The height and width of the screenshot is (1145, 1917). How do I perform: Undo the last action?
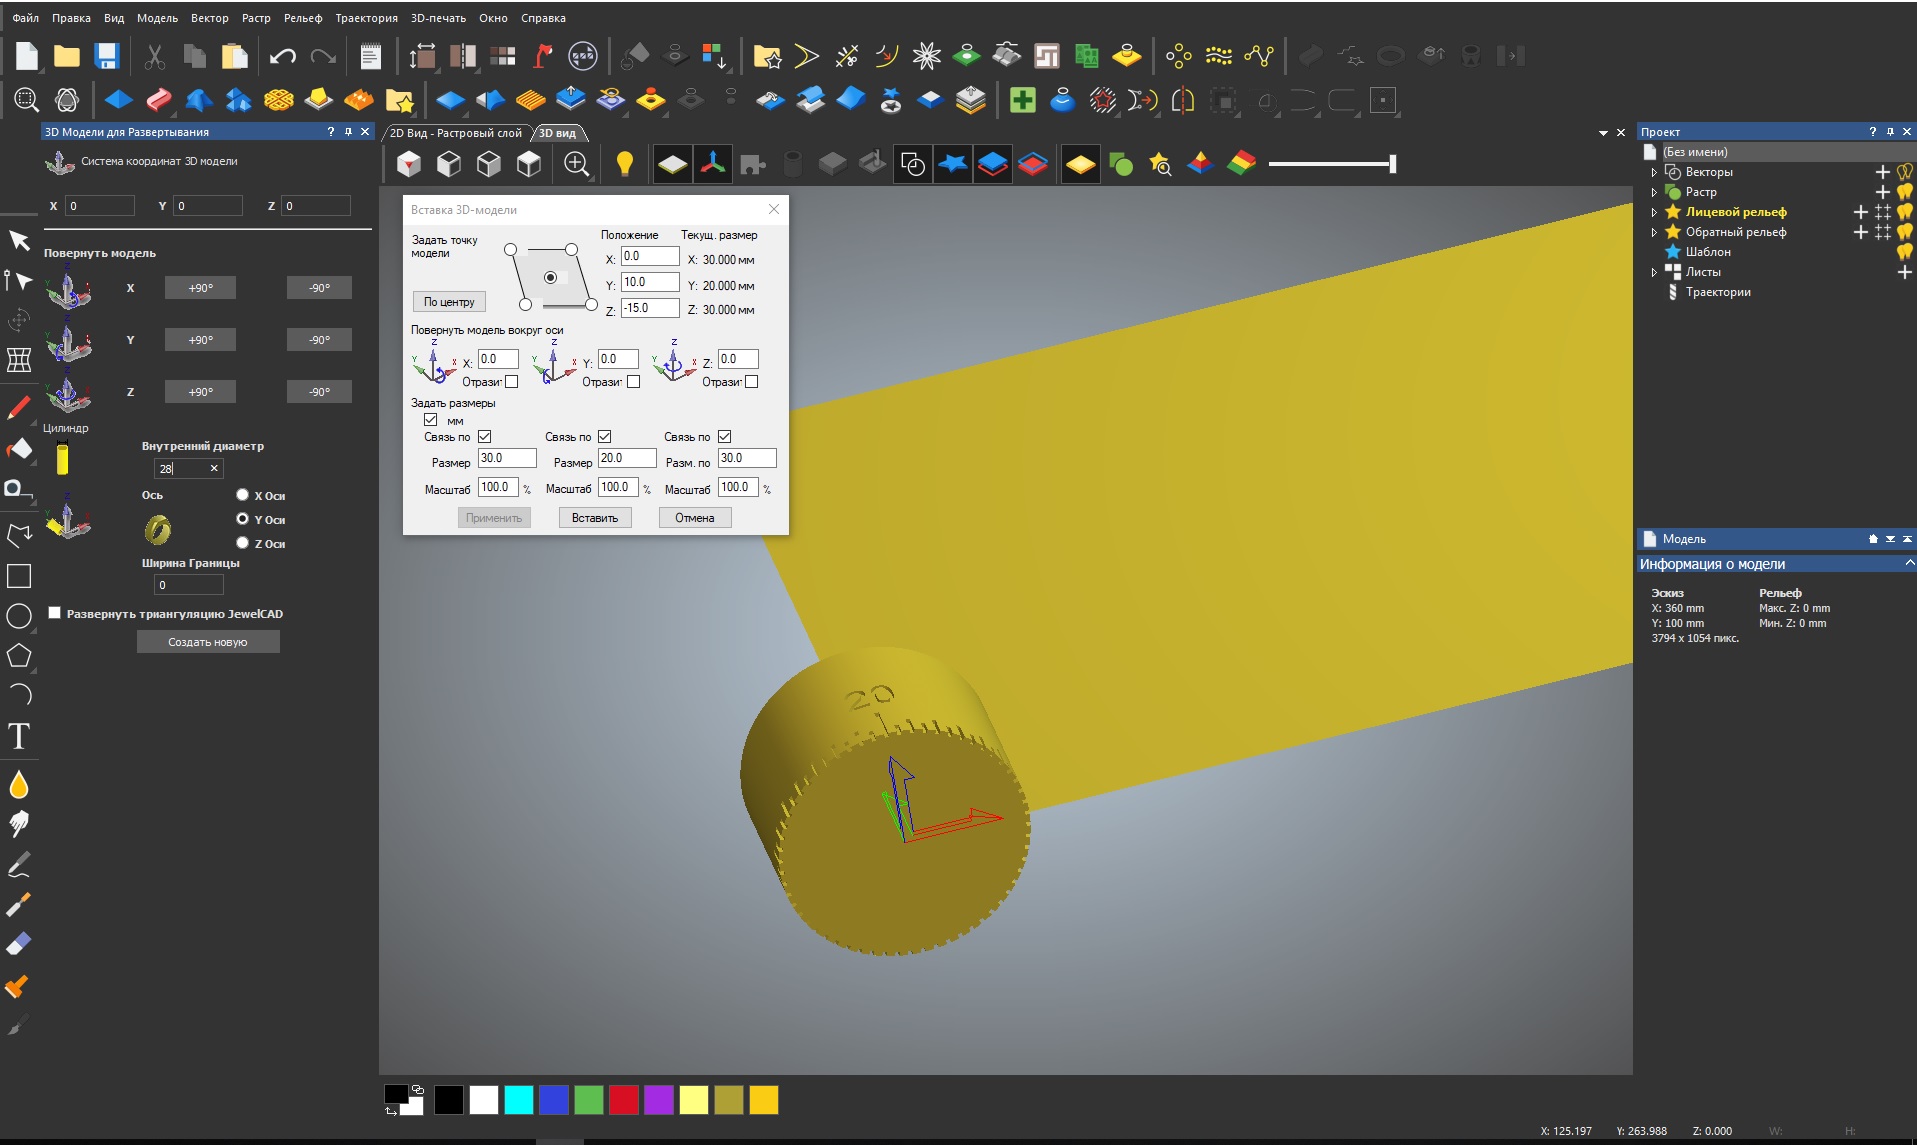click(x=282, y=56)
